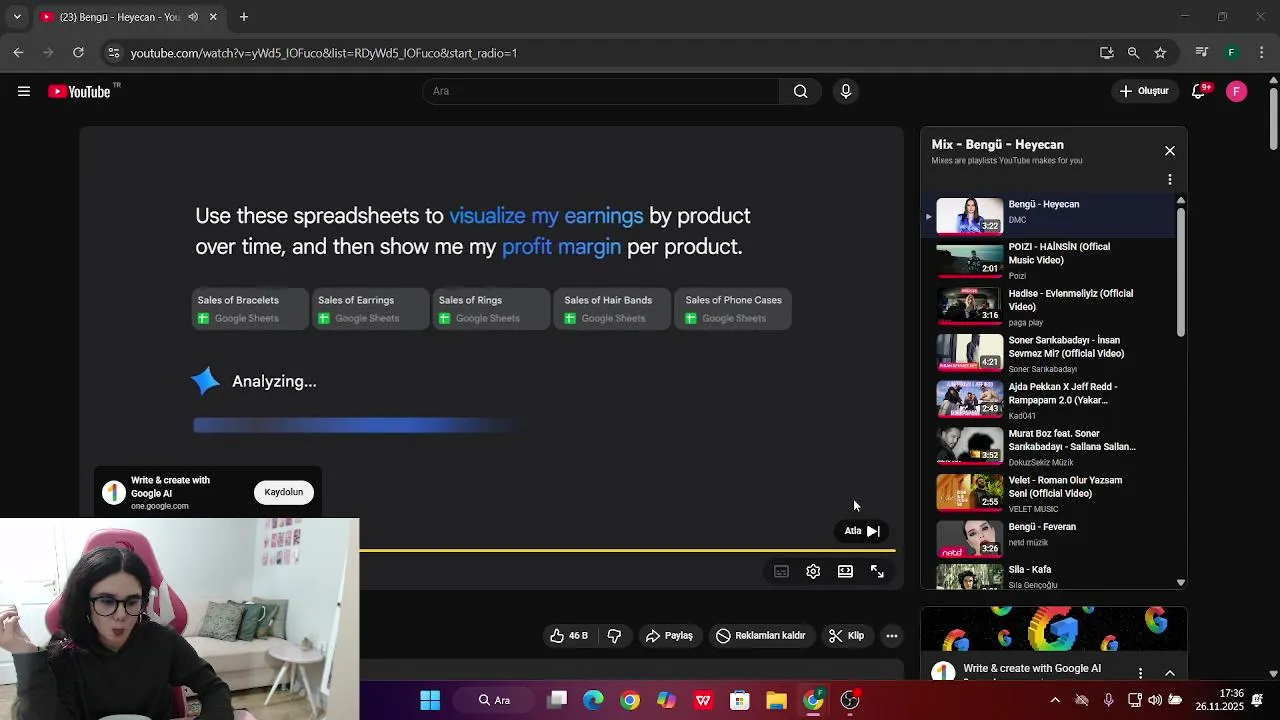Screen dimensions: 1280x720
Task: Open Microsoft Edge from taskbar
Action: click(593, 700)
